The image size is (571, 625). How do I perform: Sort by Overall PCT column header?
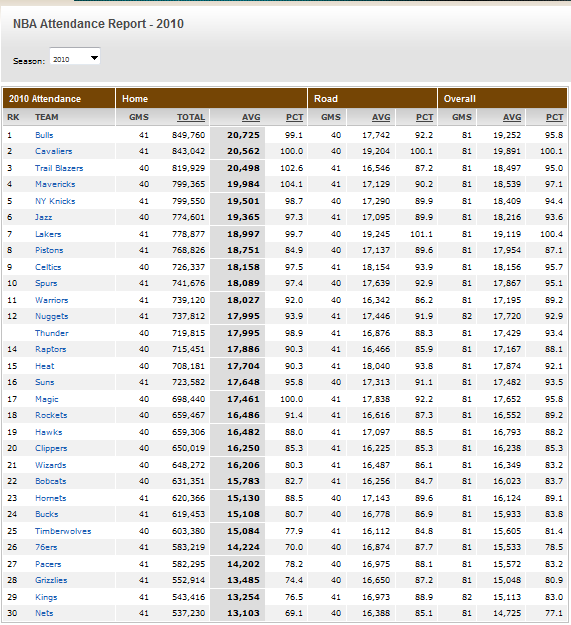point(554,117)
